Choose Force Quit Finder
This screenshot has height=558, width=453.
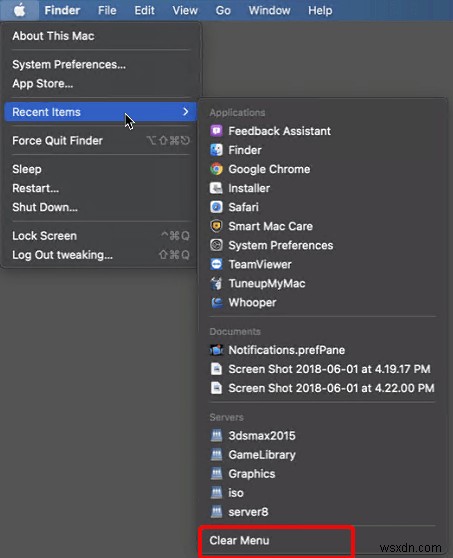(x=101, y=141)
